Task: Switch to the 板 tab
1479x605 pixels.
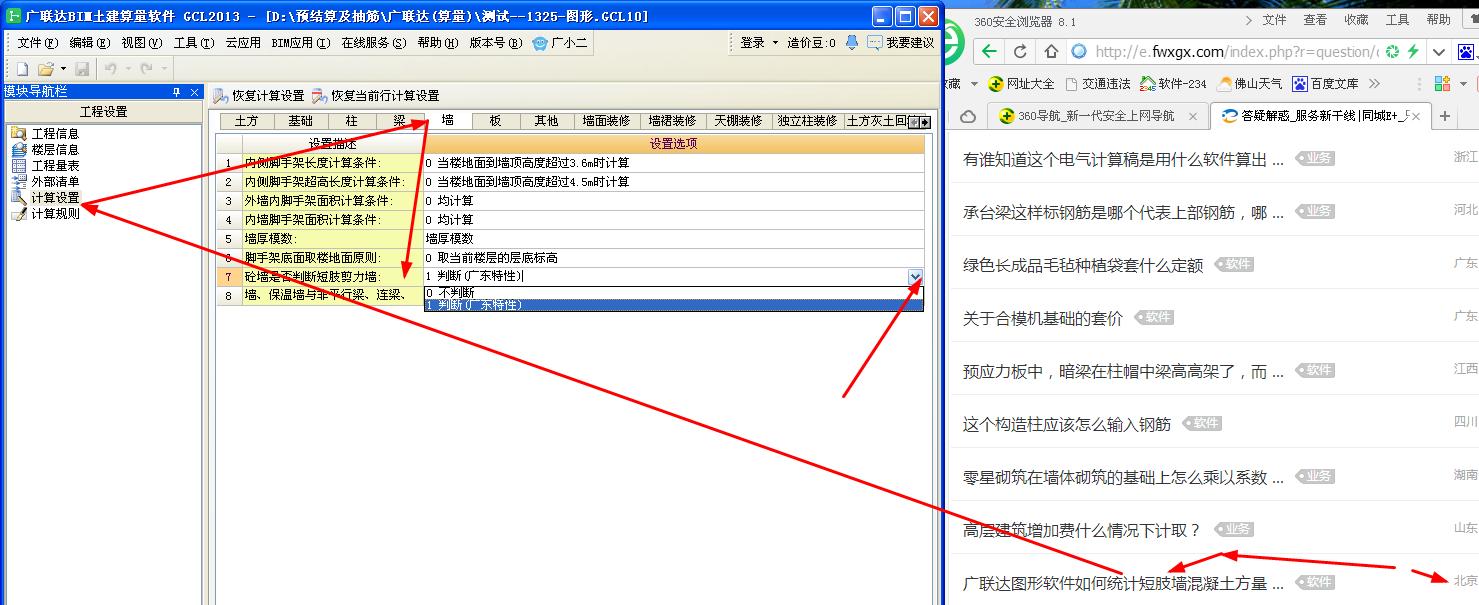Action: tap(495, 121)
